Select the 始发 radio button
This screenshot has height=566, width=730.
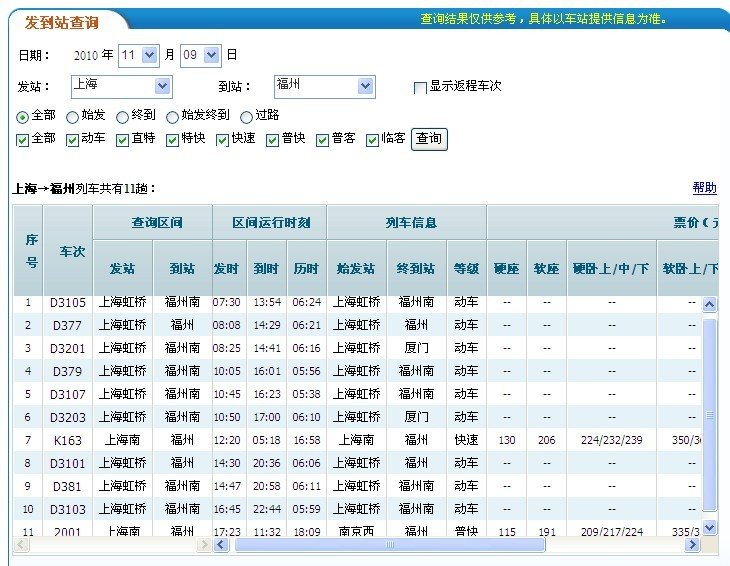[x=72, y=117]
